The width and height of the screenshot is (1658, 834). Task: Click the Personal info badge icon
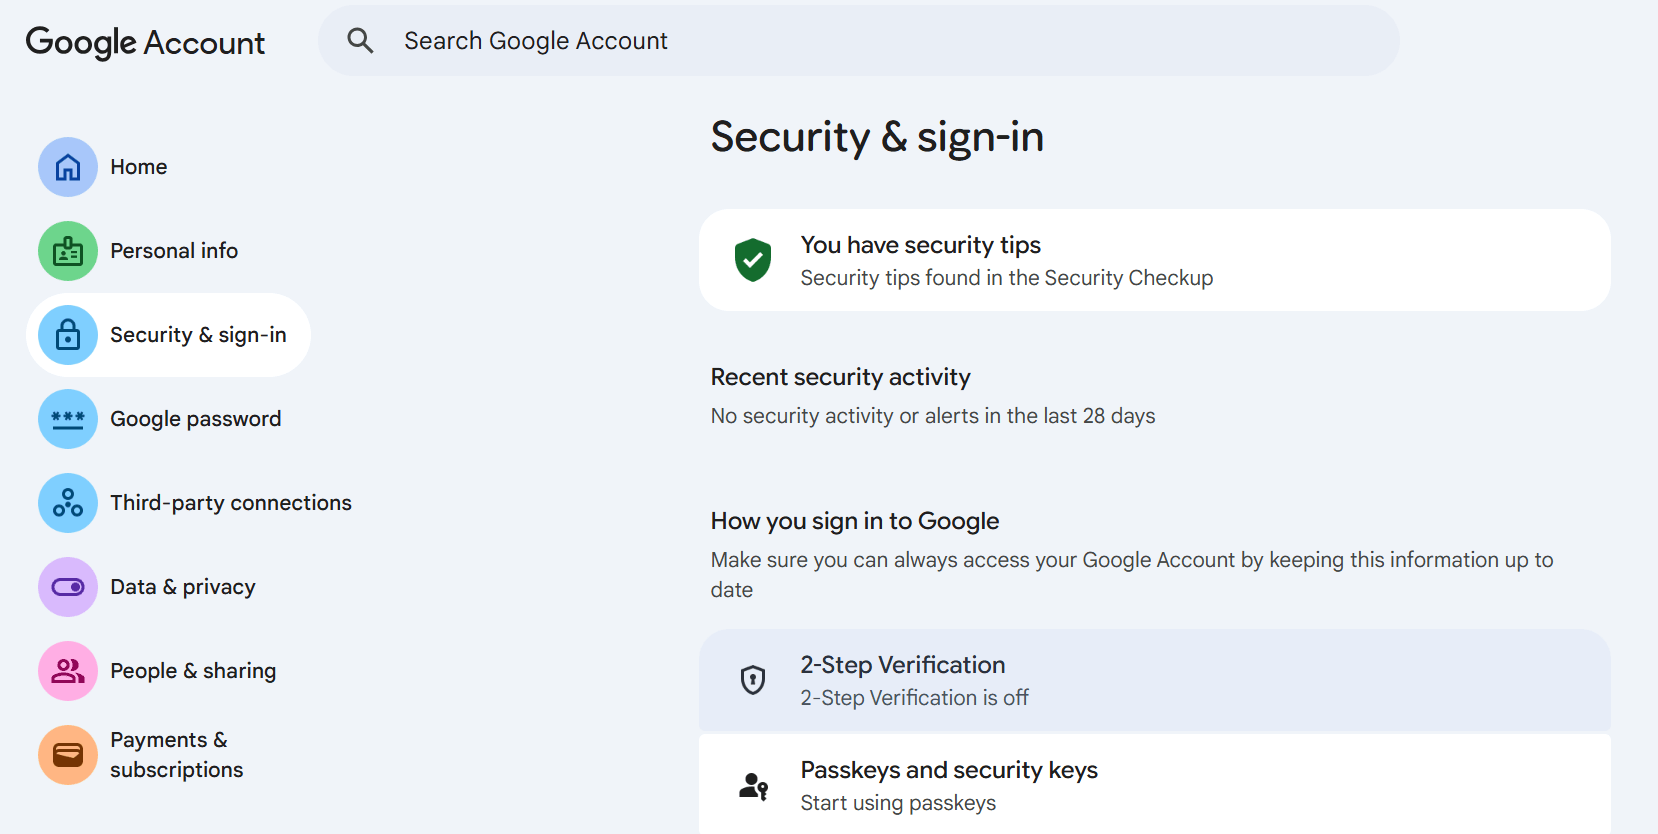68,251
